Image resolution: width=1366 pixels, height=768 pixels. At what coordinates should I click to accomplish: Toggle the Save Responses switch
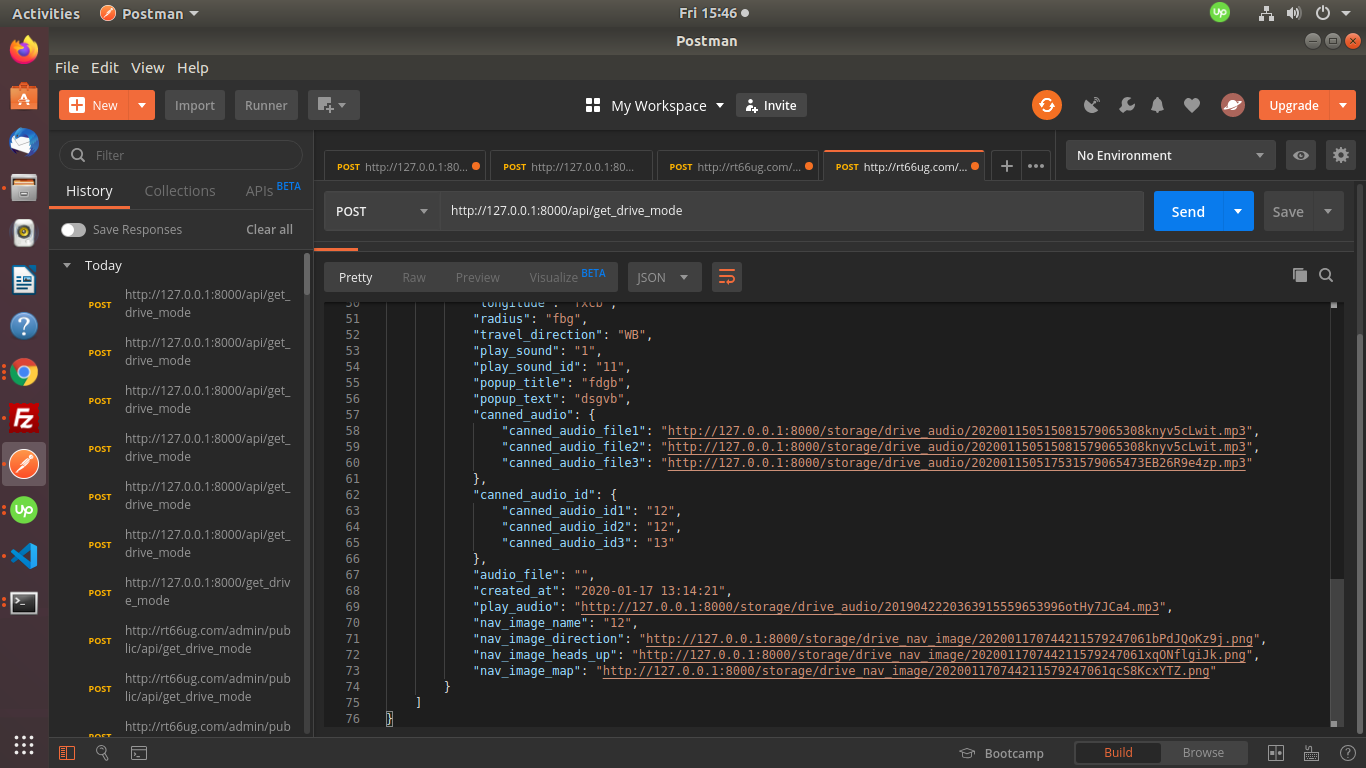tap(73, 230)
